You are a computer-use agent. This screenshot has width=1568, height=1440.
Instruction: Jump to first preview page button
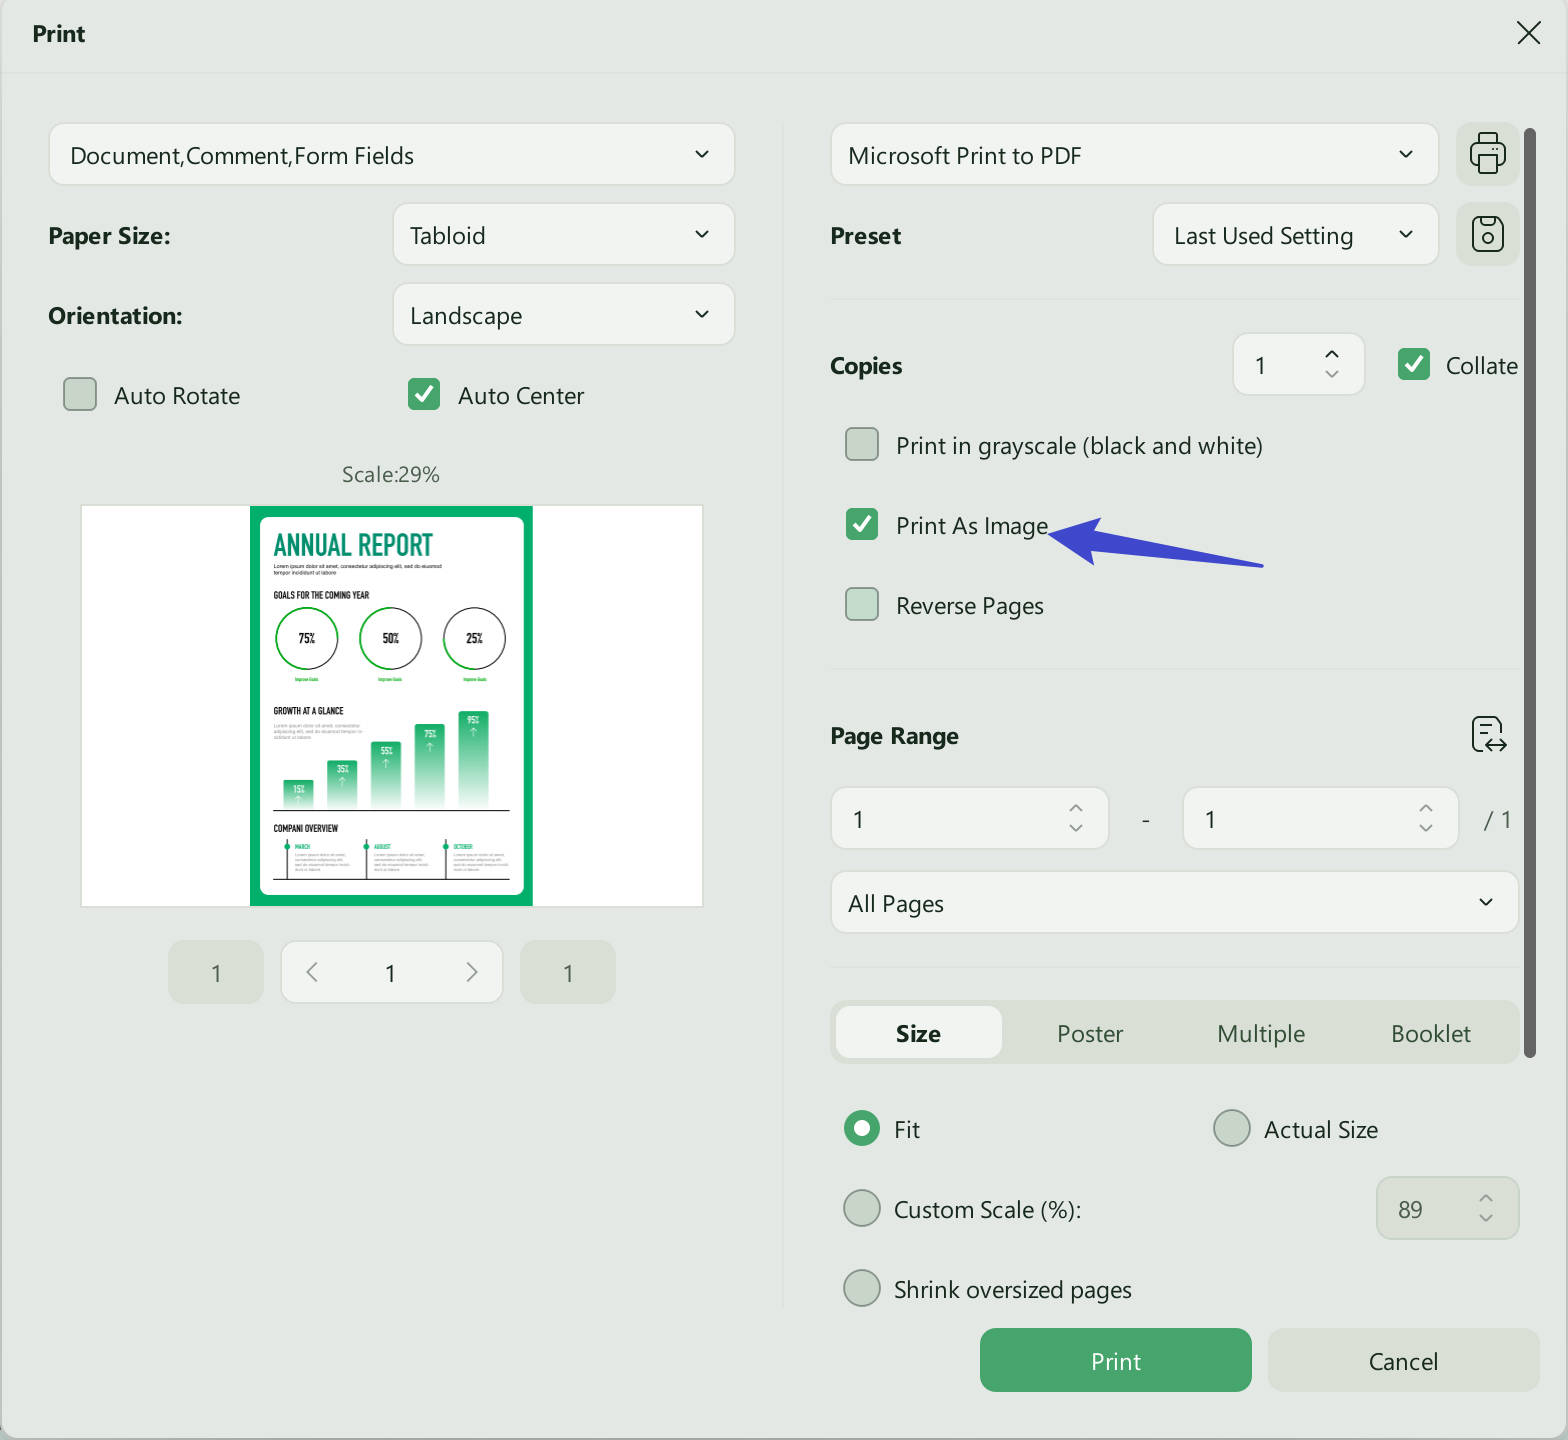[216, 972]
